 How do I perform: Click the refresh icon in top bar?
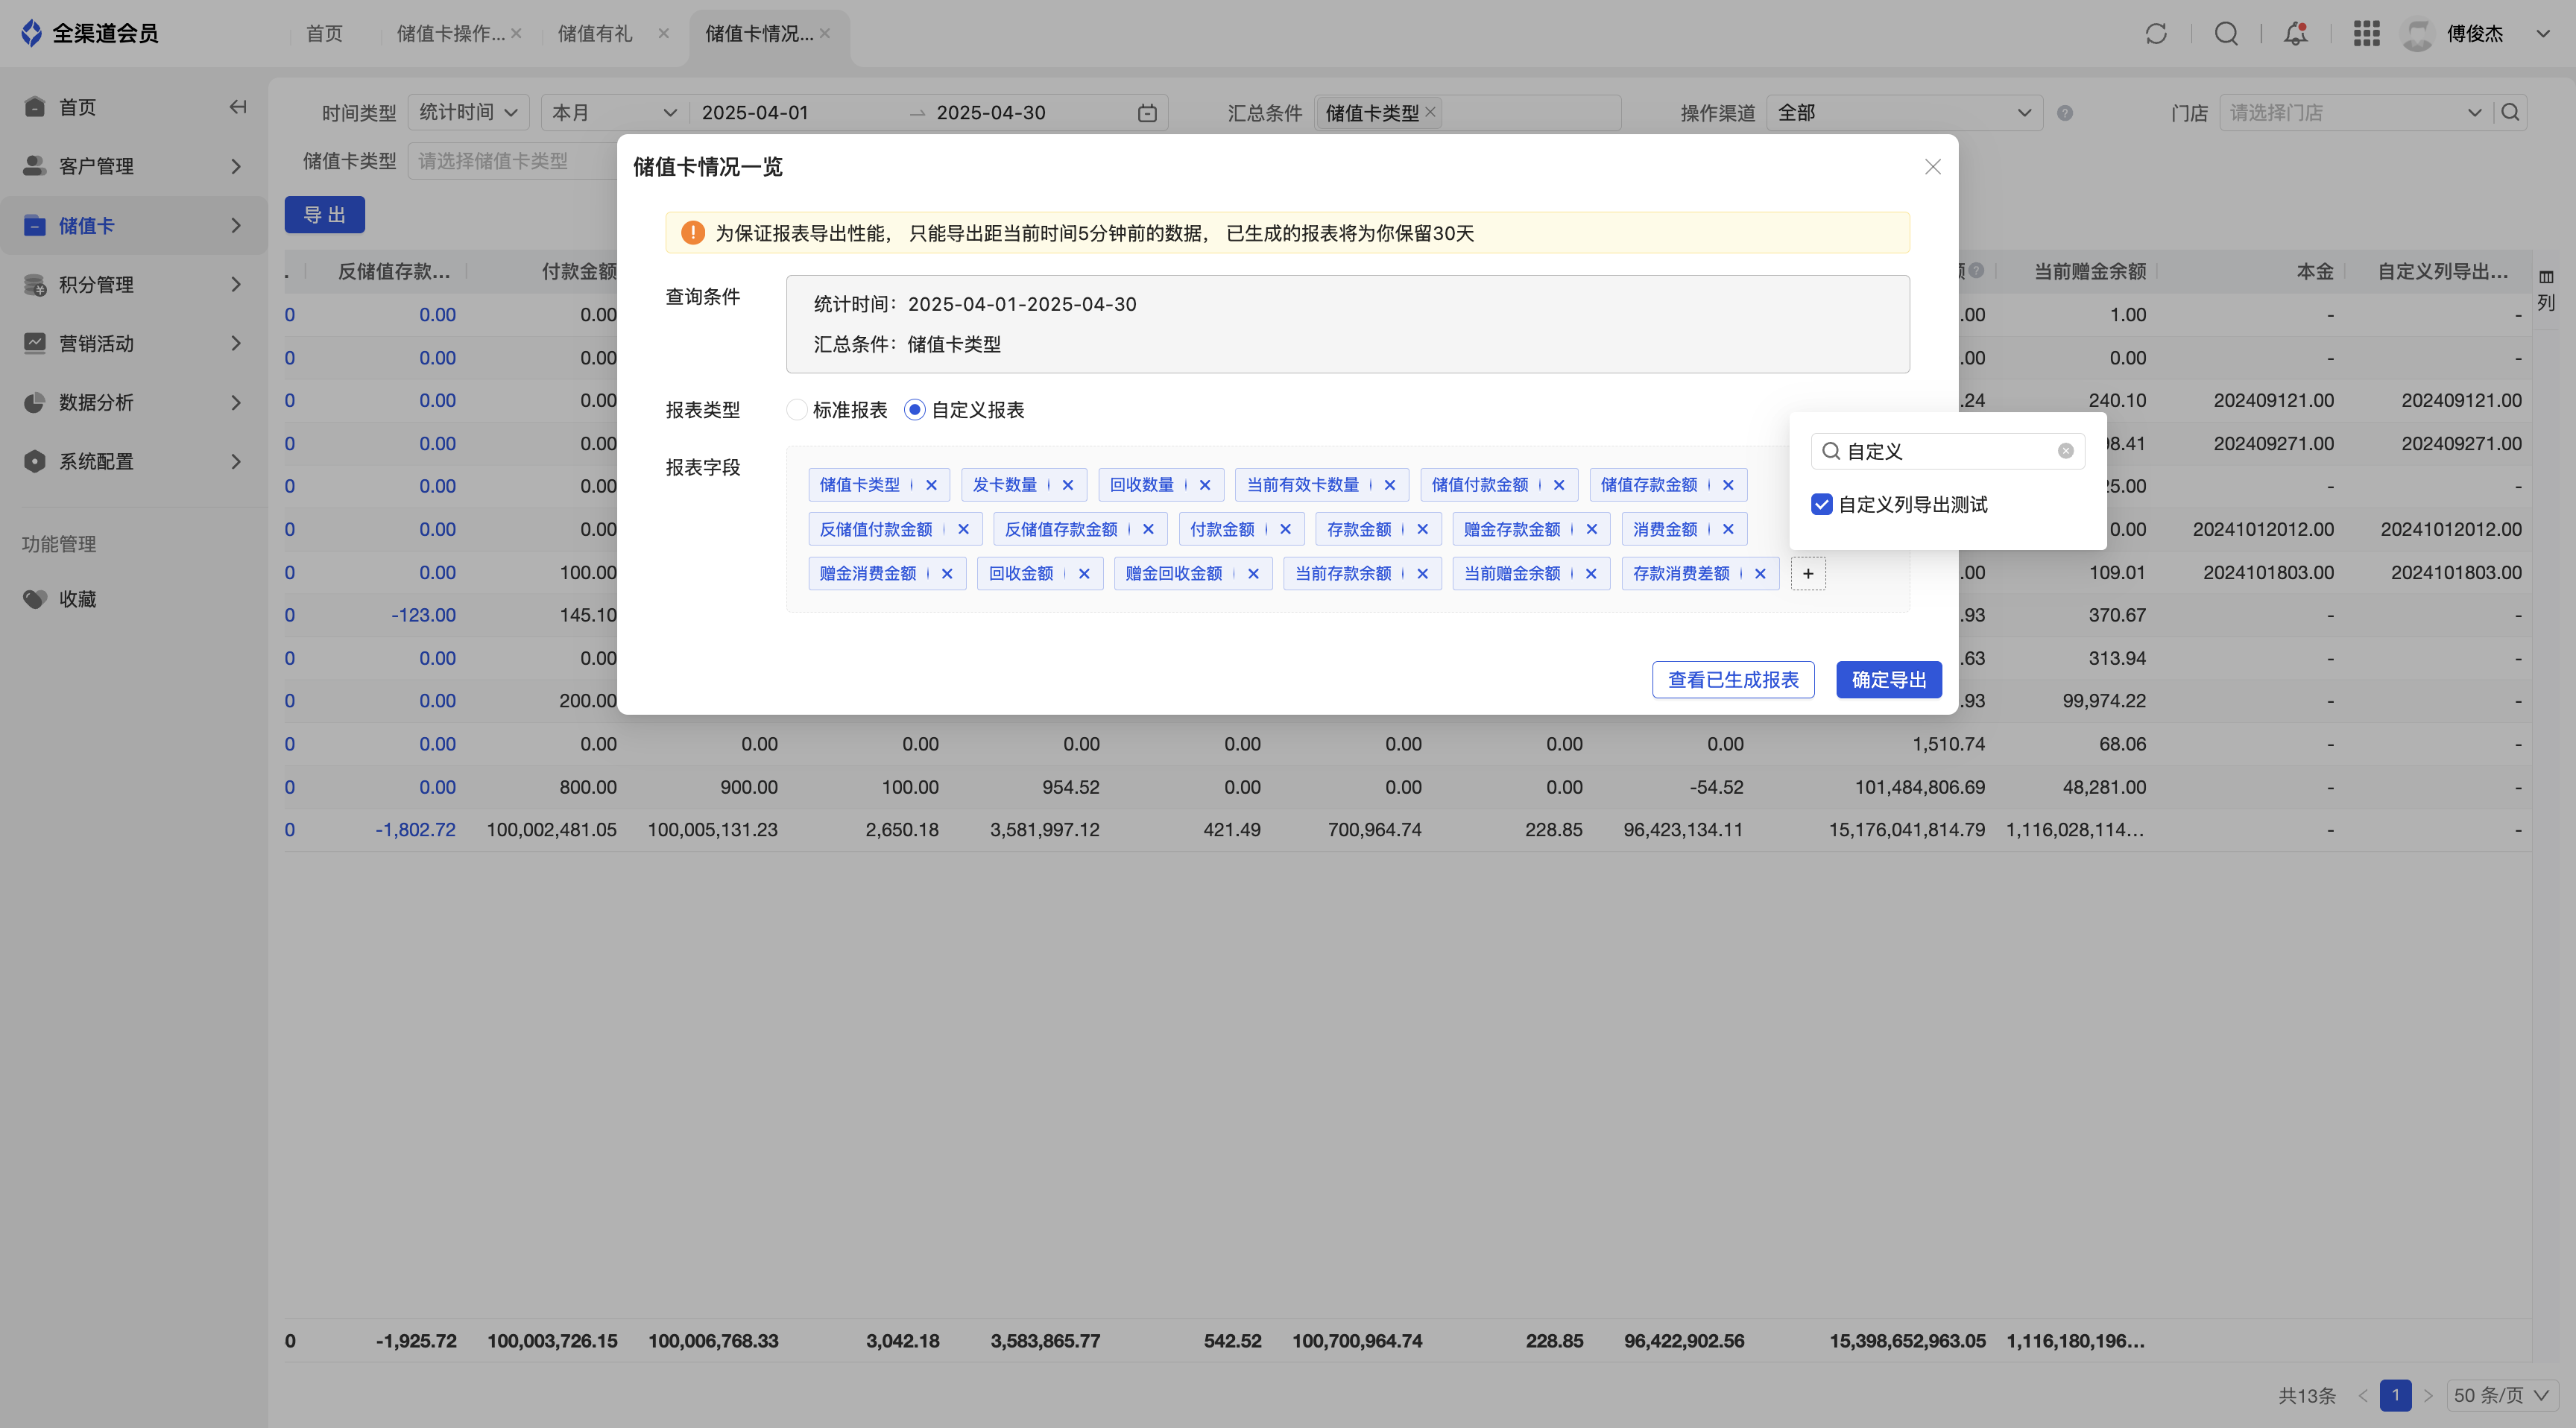click(2156, 34)
